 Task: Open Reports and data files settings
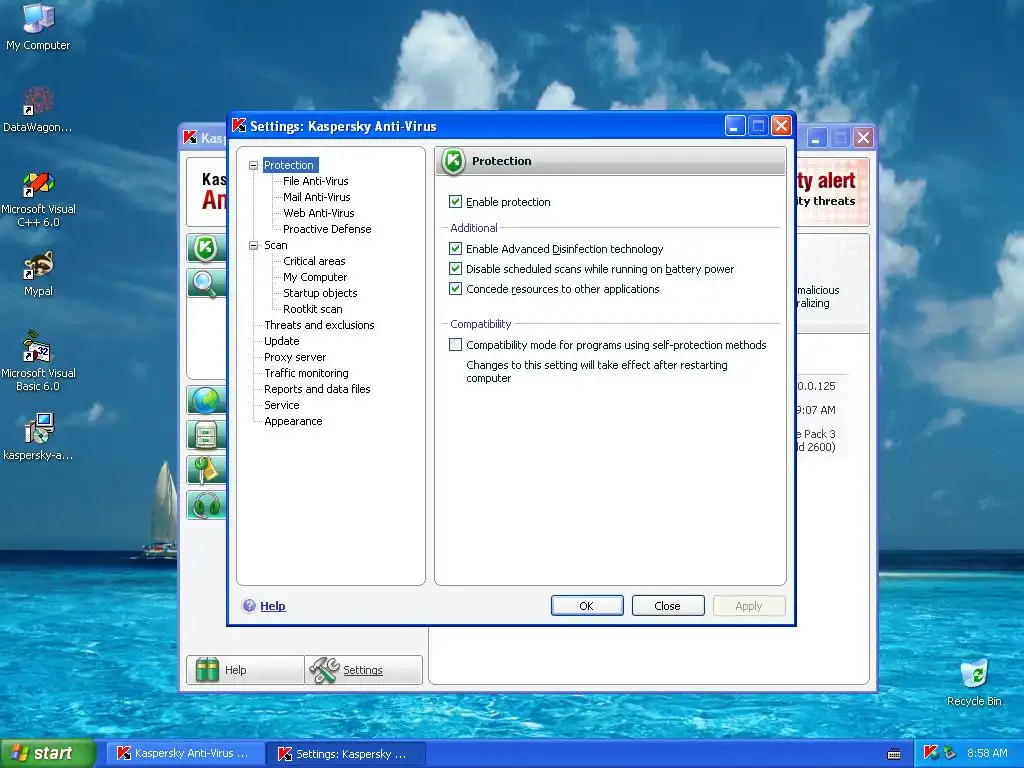(317, 389)
